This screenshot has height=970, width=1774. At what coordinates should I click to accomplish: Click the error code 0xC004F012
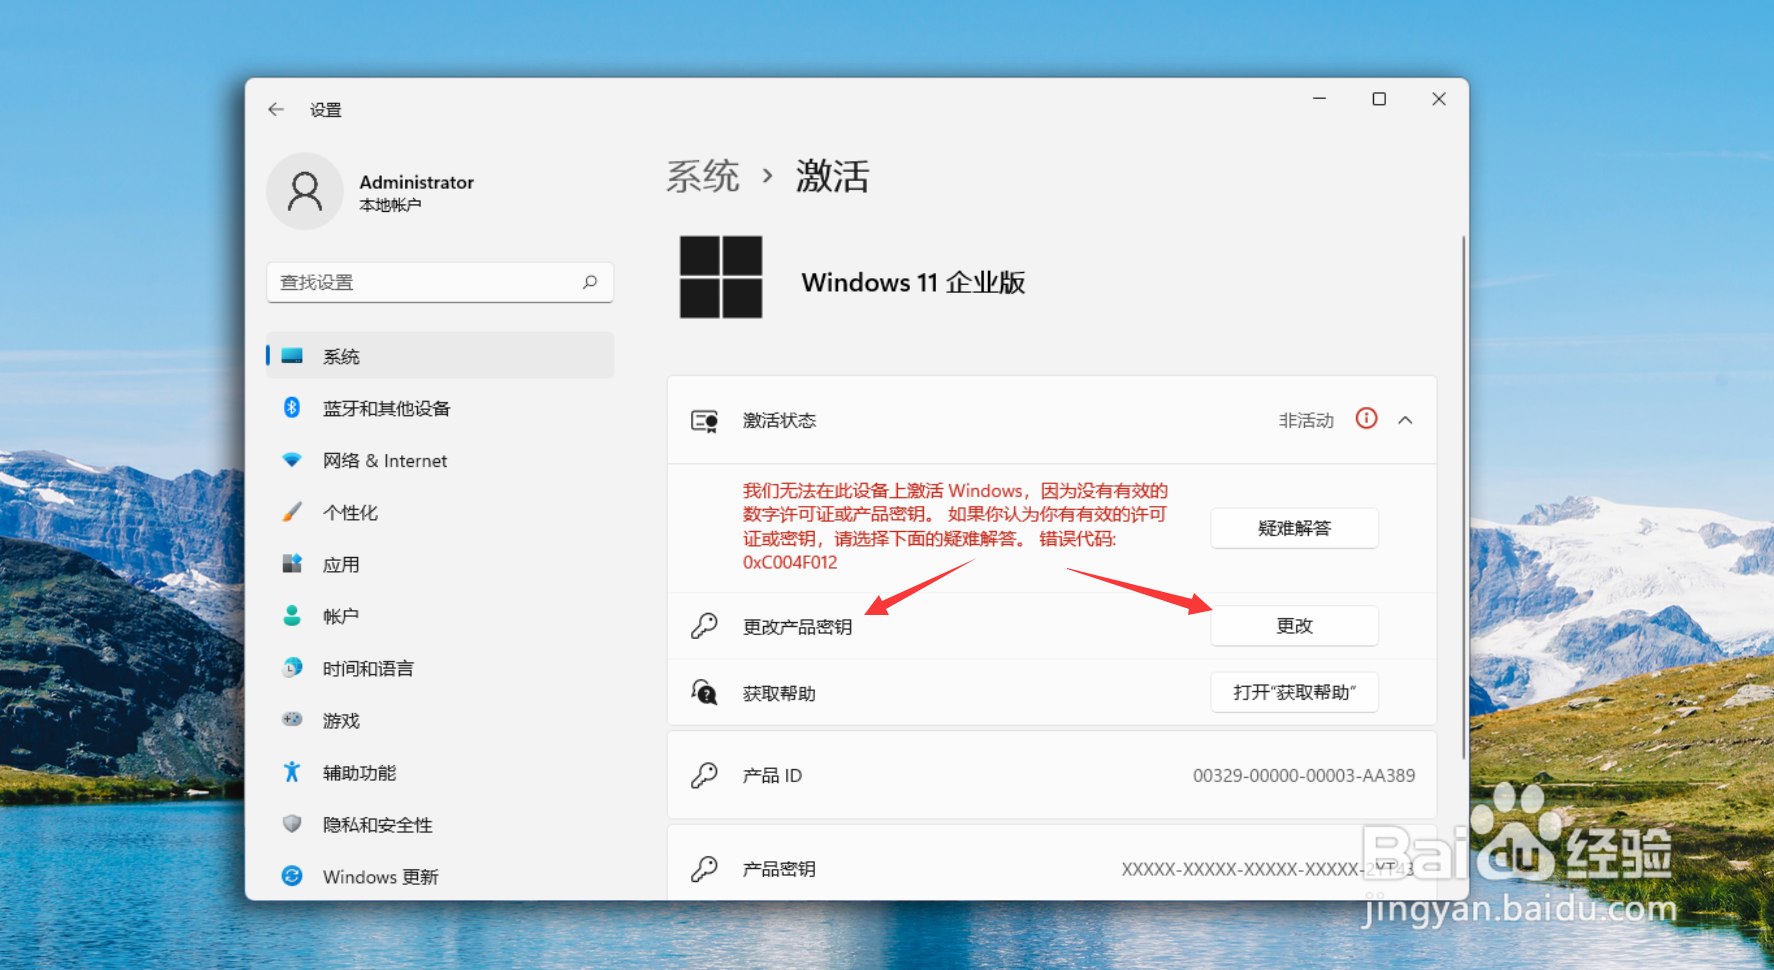coord(790,562)
